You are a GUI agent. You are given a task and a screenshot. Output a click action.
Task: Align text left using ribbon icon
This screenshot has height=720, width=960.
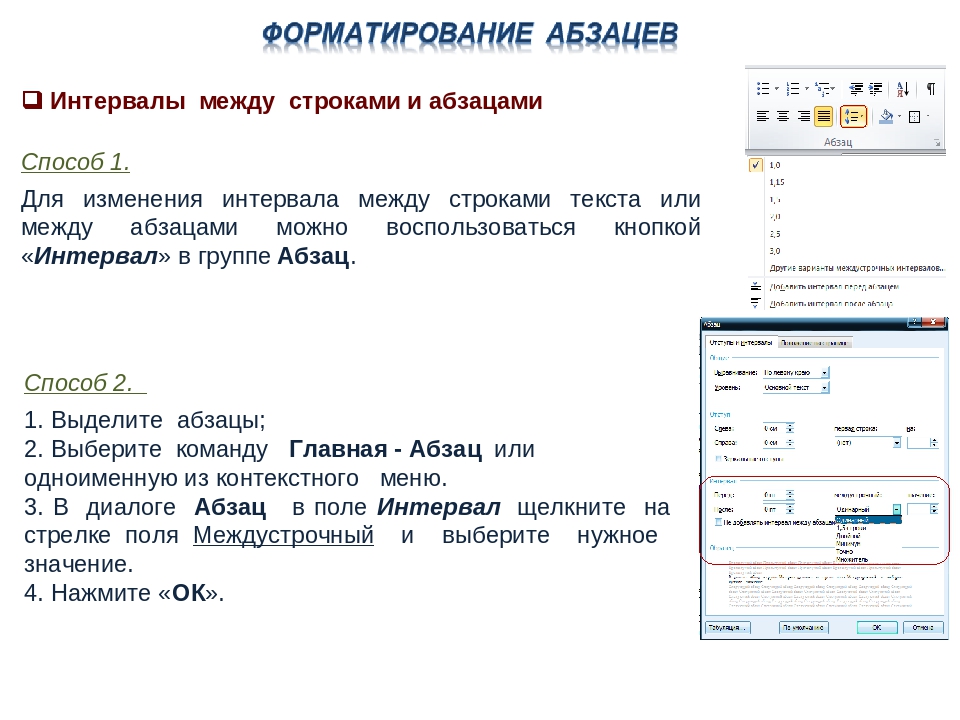click(x=763, y=116)
